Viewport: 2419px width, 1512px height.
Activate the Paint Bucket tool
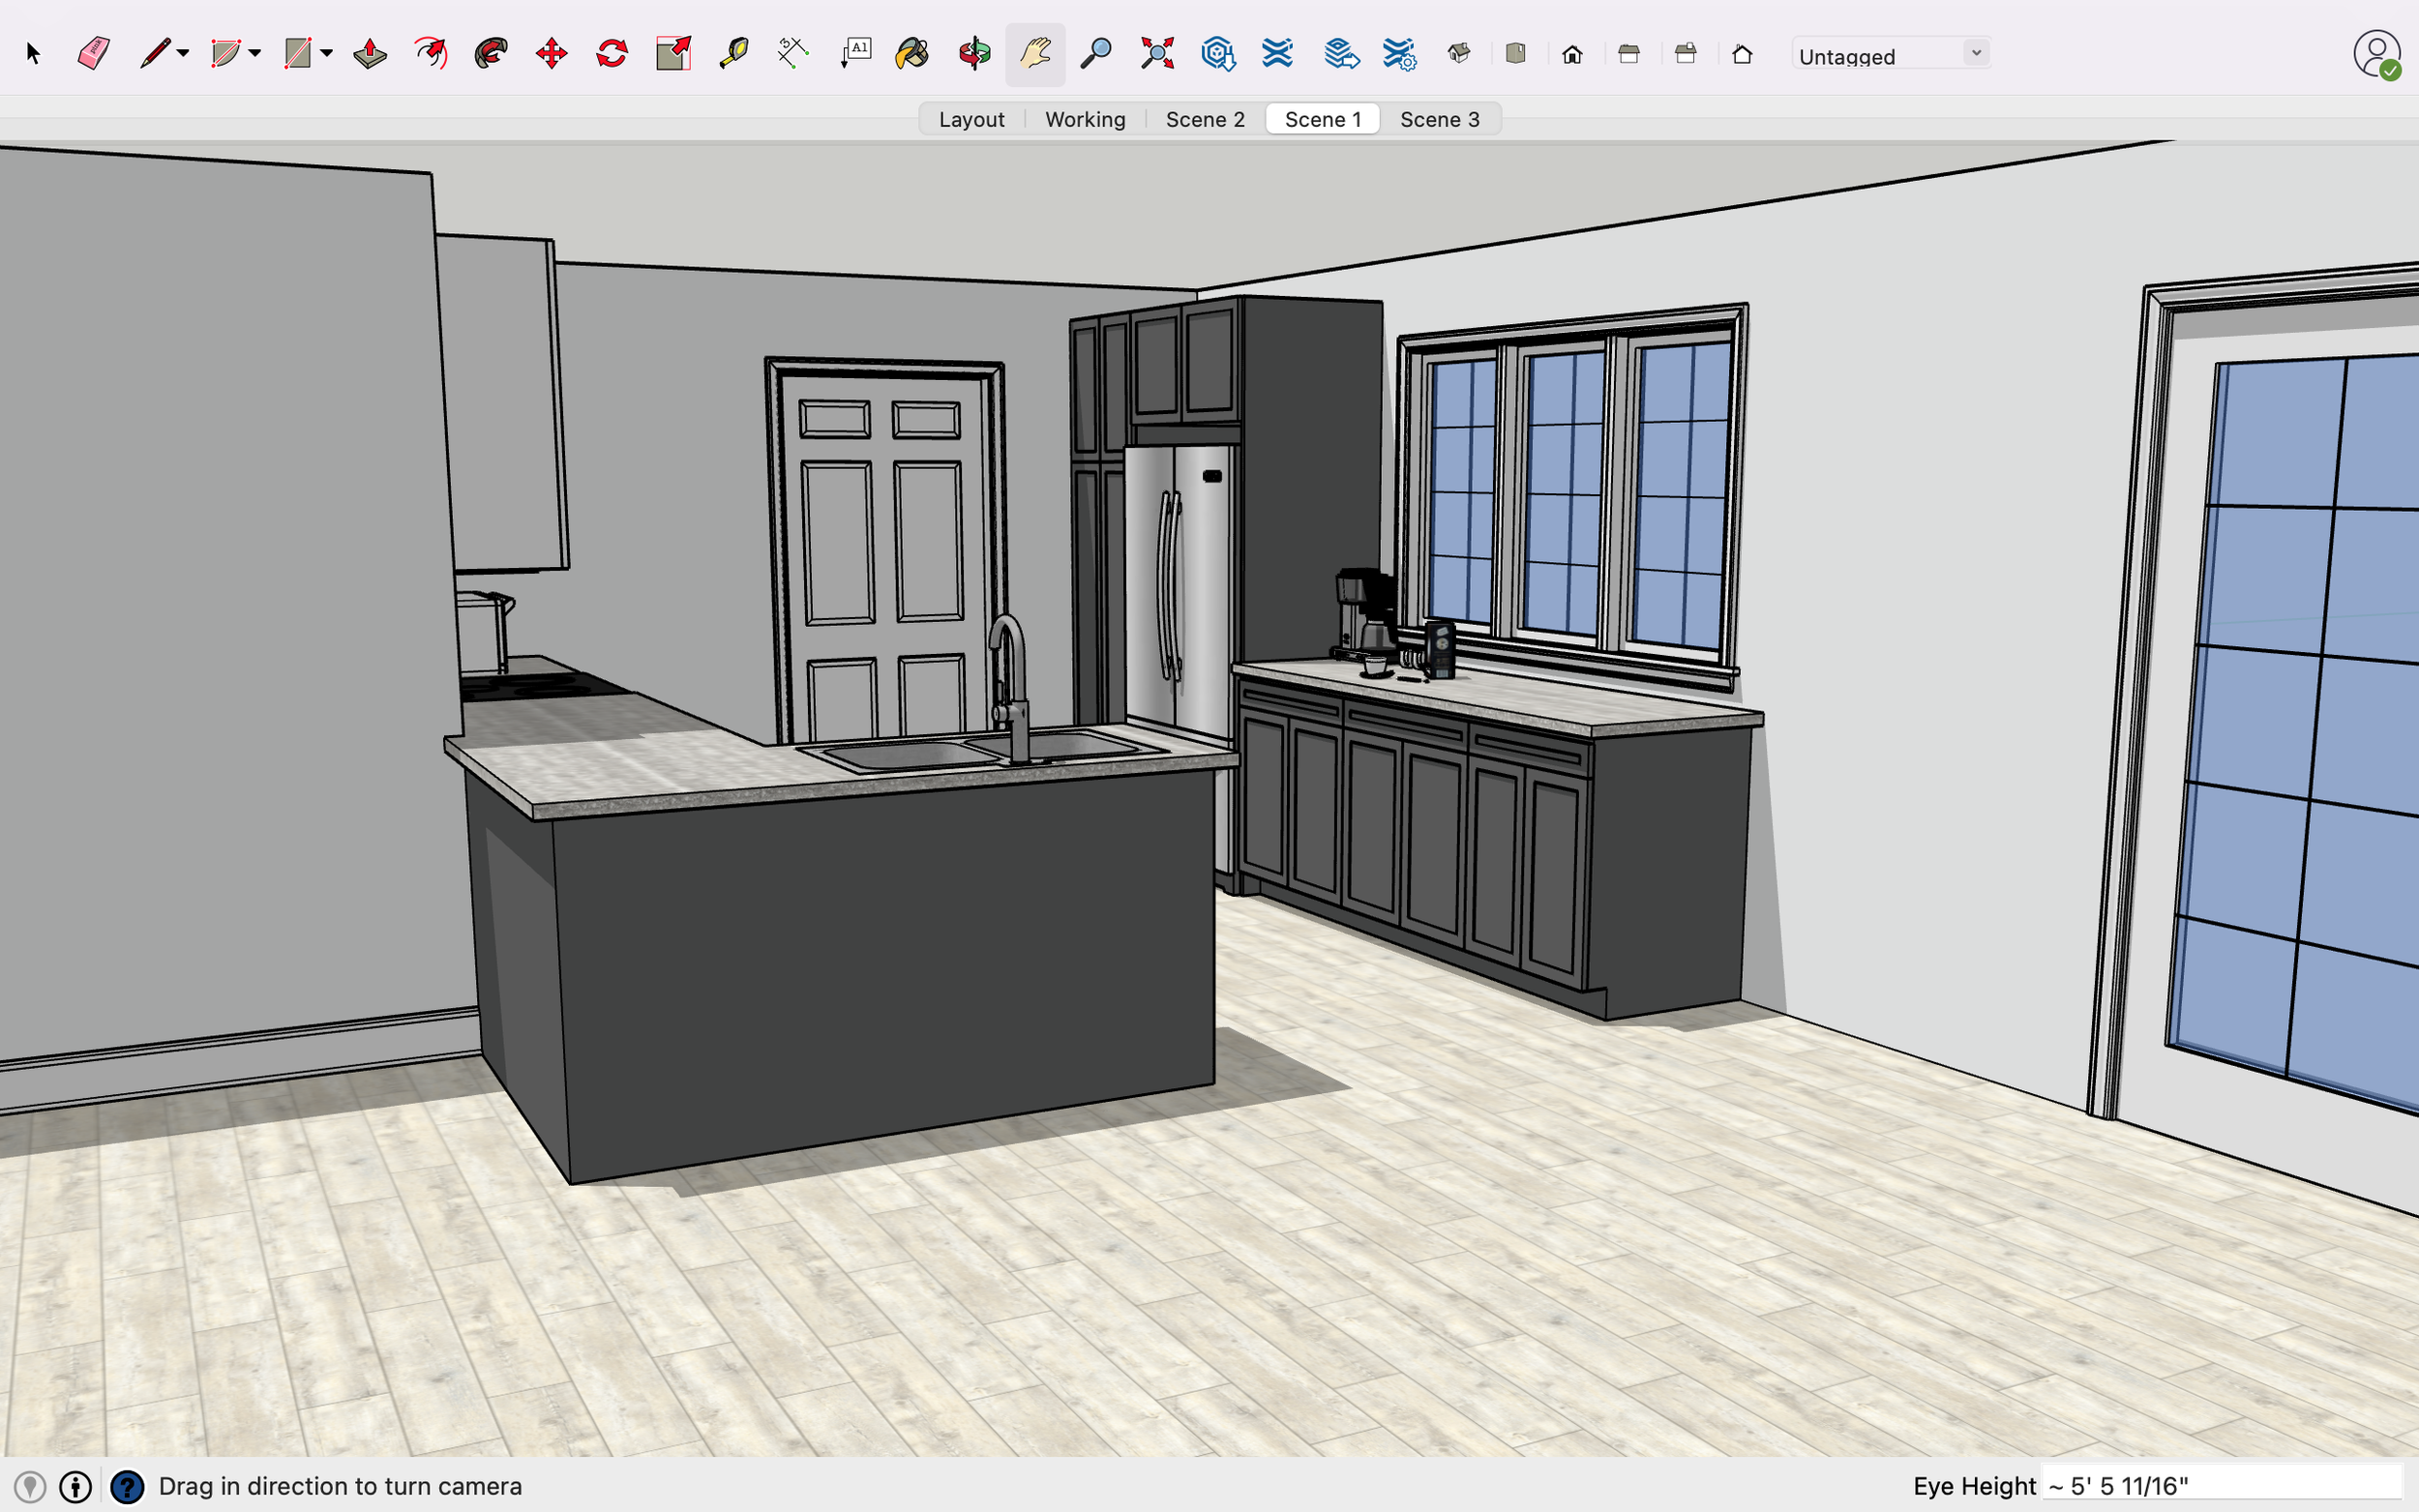click(x=912, y=53)
